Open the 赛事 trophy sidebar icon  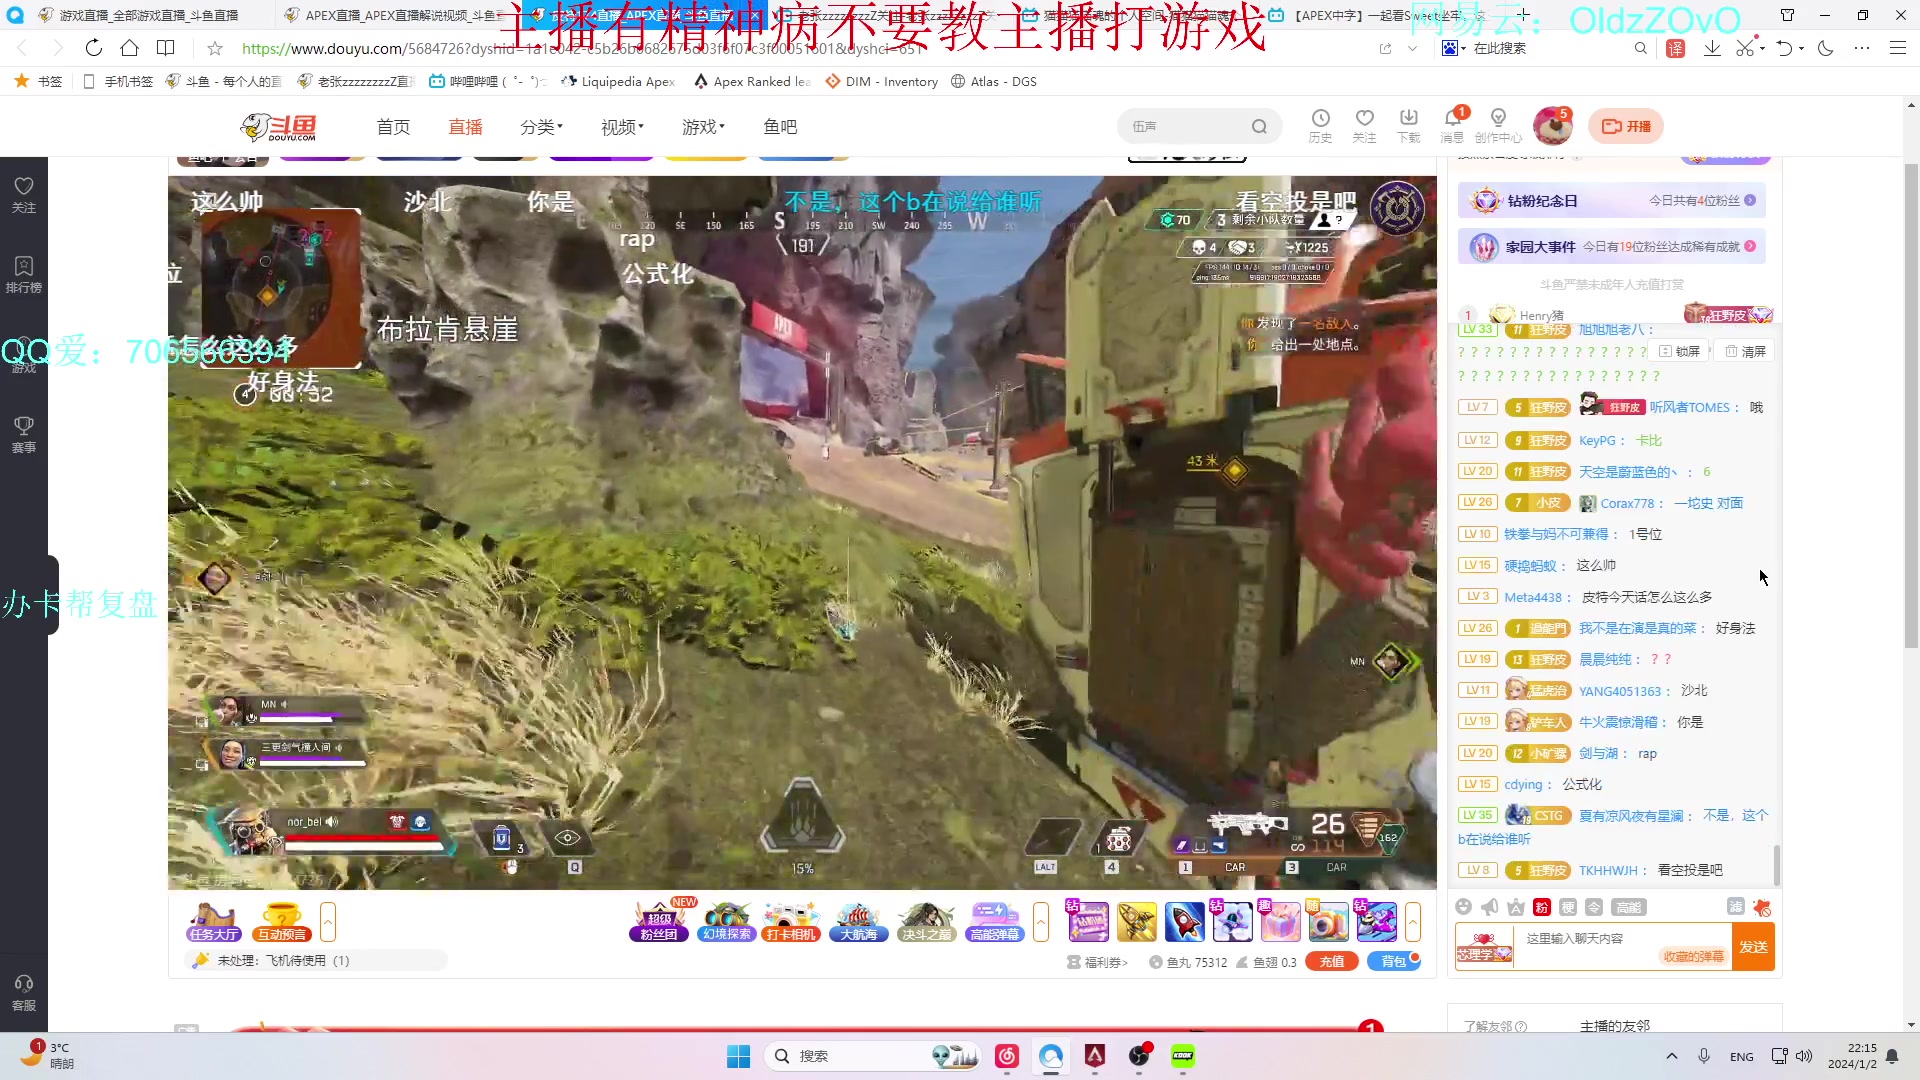pyautogui.click(x=23, y=434)
